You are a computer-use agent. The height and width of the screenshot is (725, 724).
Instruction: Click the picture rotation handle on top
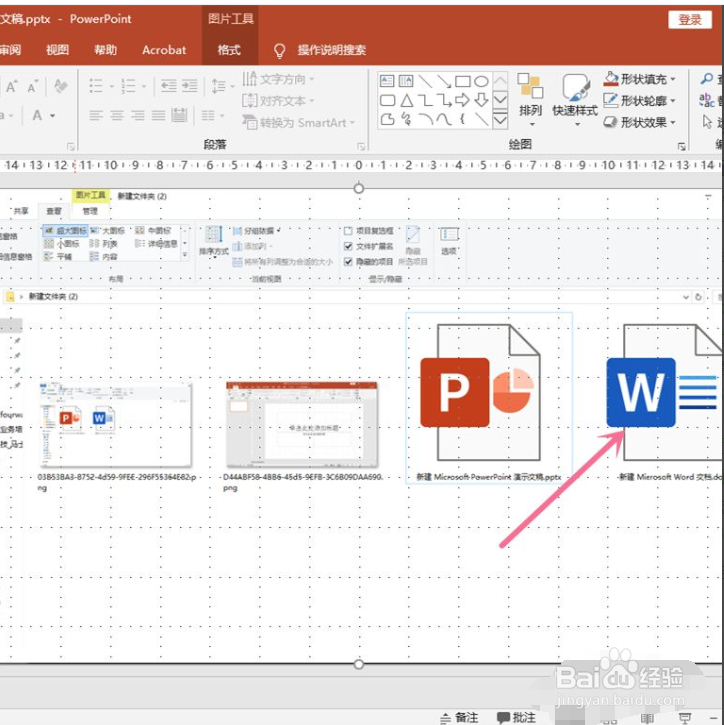click(358, 189)
